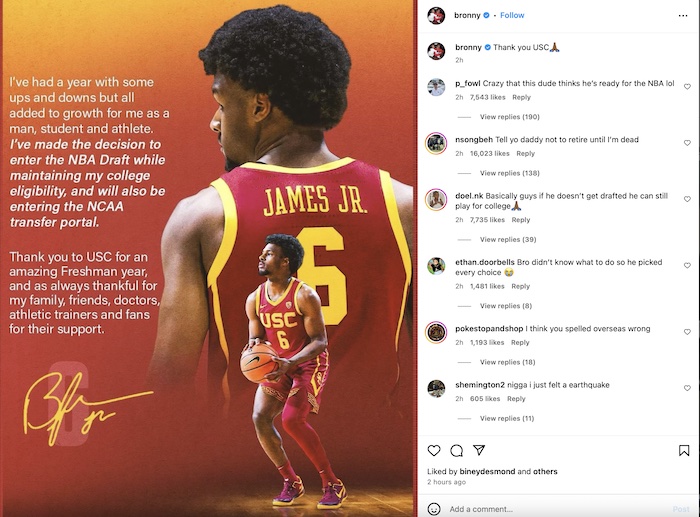
Task: Share the post with the paper plane icon
Action: pos(479,450)
